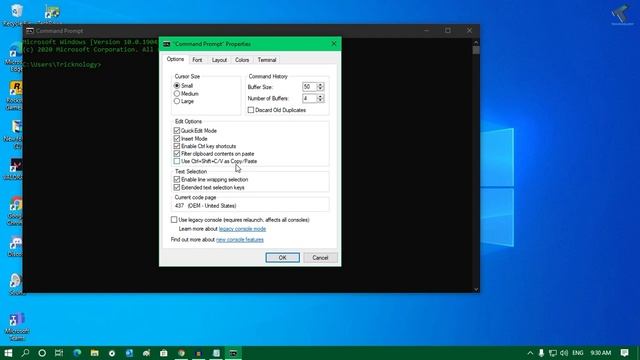Close the Properties dialog
Viewport: 640px width, 360px height.
pos(334,44)
